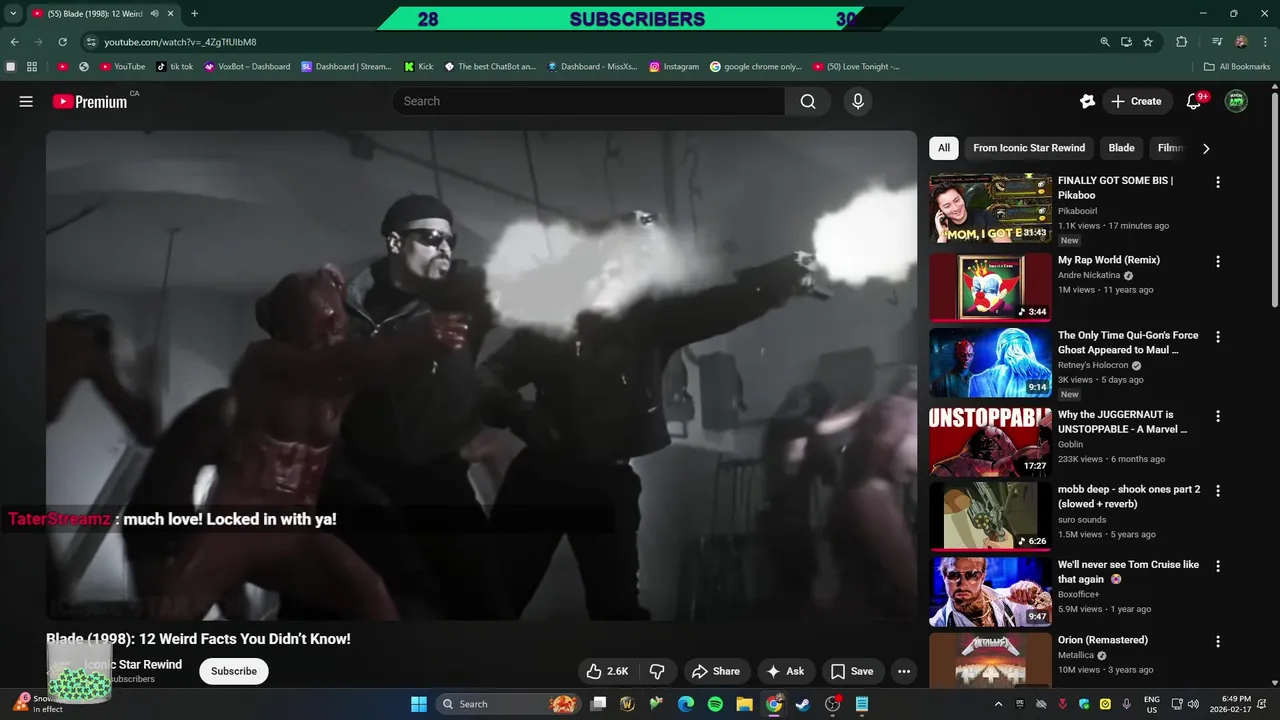The width and height of the screenshot is (1280, 720).
Task: Open the Pikaboo video thumbnail
Action: pyautogui.click(x=990, y=208)
